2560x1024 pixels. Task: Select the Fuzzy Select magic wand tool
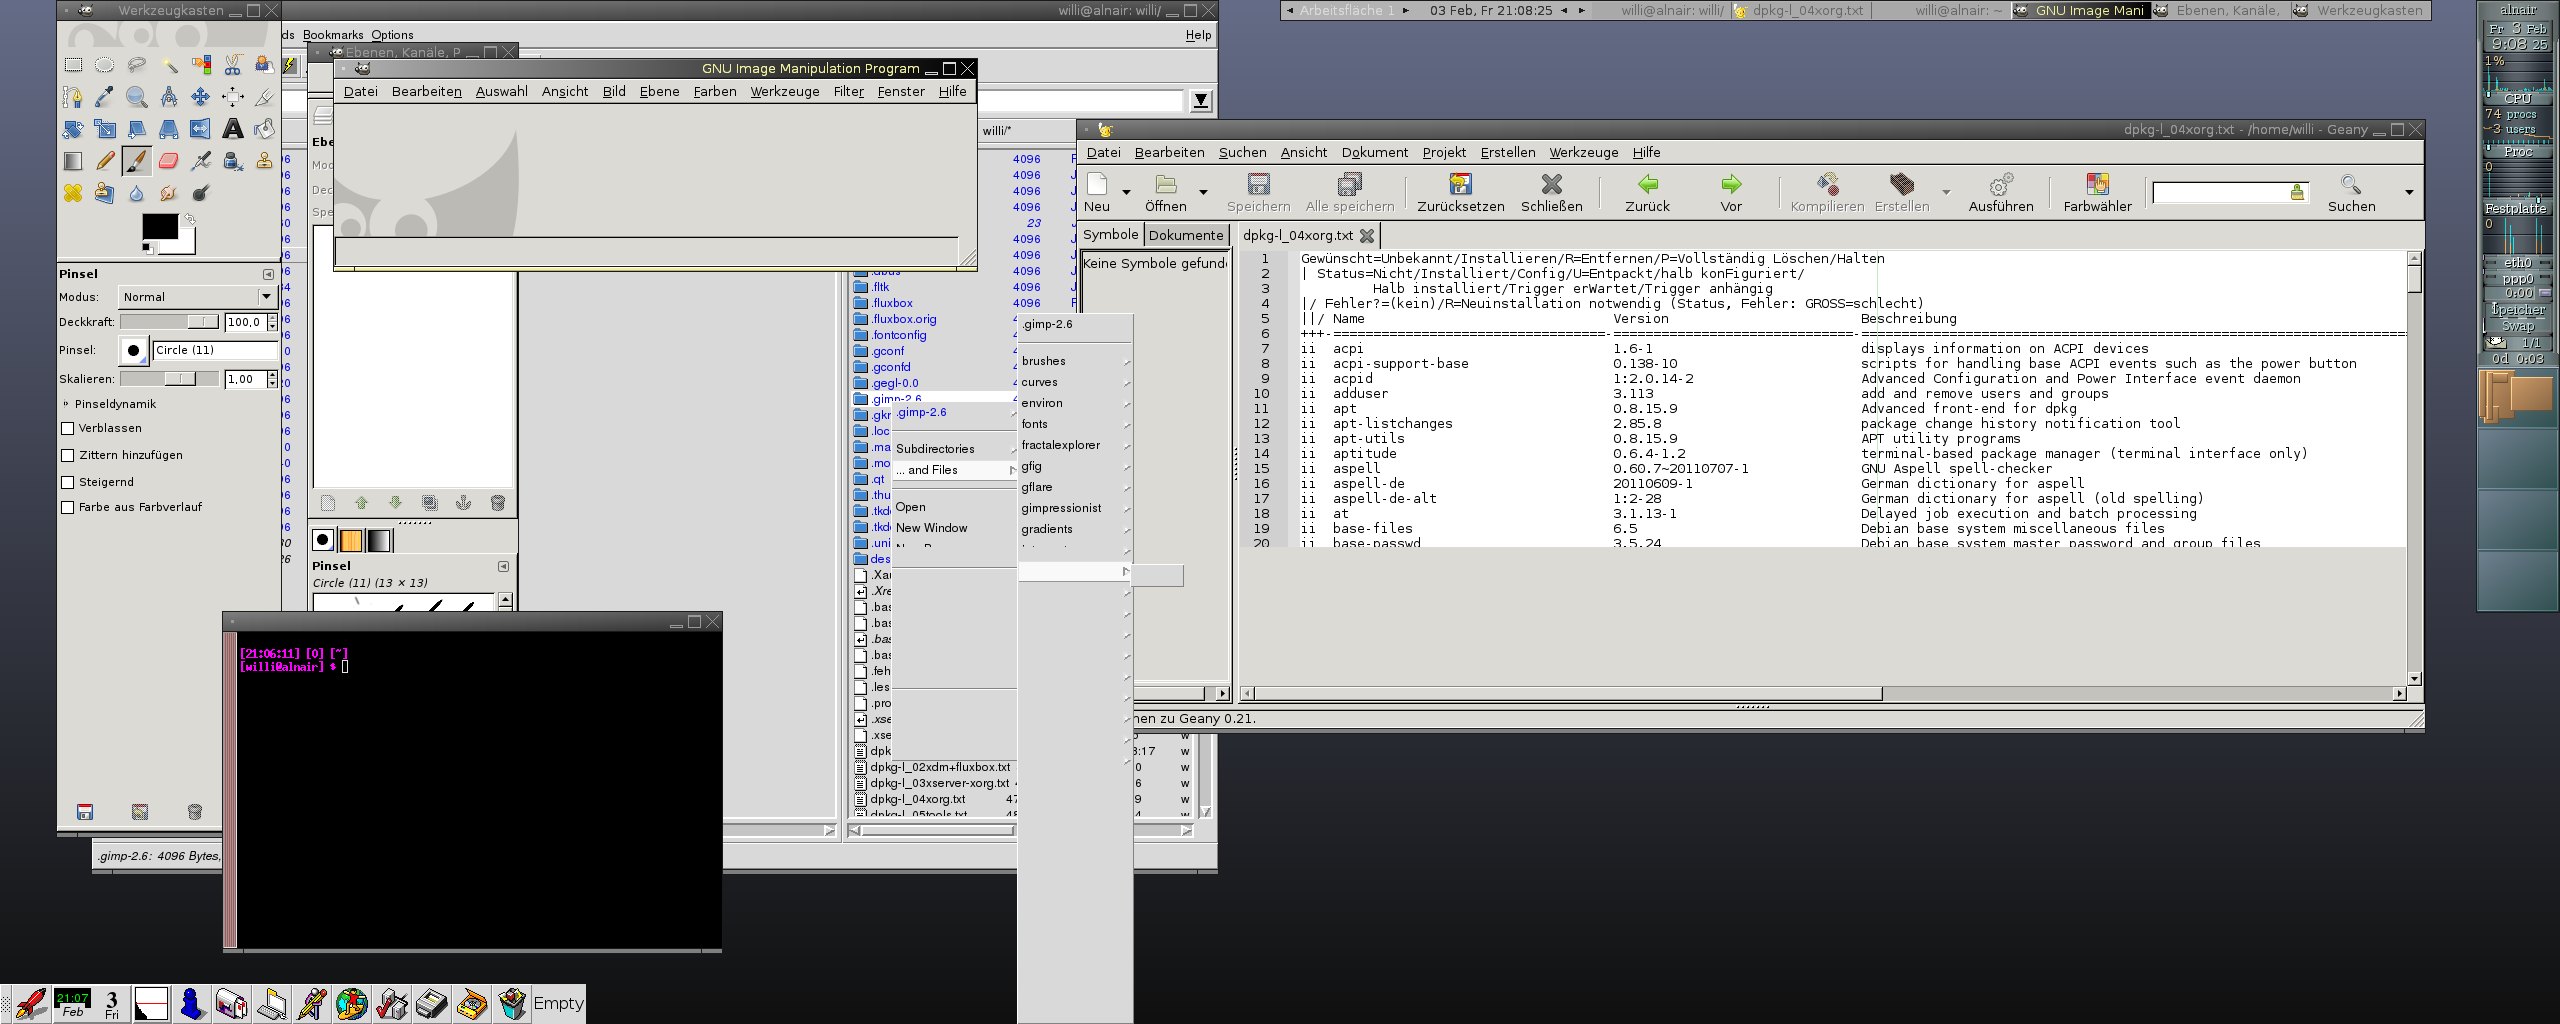click(x=169, y=65)
